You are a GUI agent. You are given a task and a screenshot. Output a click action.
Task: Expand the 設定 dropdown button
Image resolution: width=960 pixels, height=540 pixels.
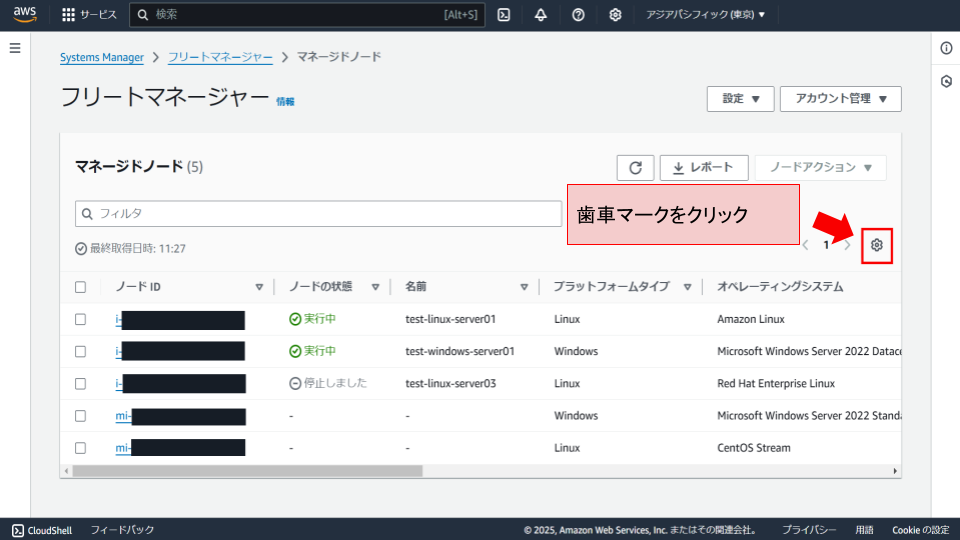[x=740, y=99]
